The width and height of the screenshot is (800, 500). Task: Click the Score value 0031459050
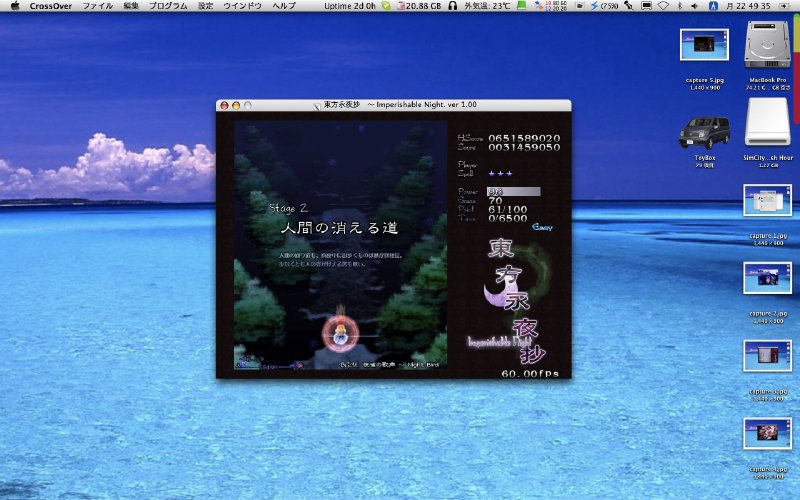[524, 147]
